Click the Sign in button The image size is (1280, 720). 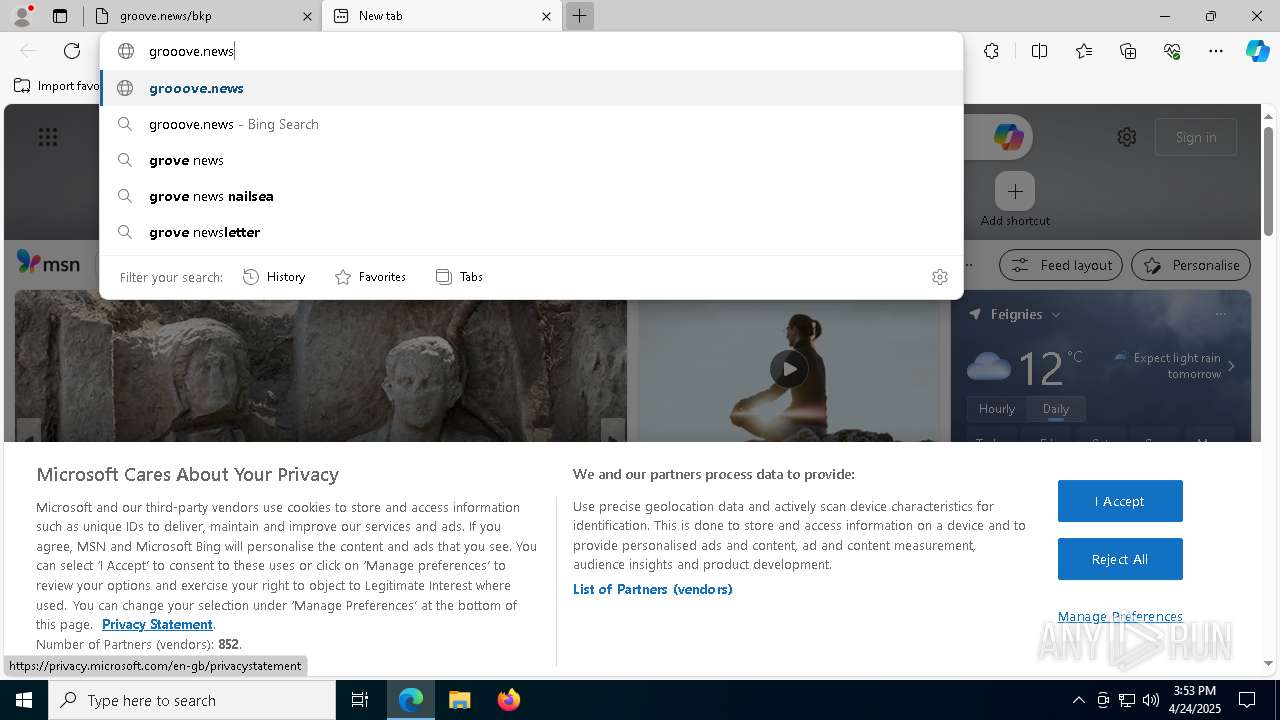tap(1196, 137)
